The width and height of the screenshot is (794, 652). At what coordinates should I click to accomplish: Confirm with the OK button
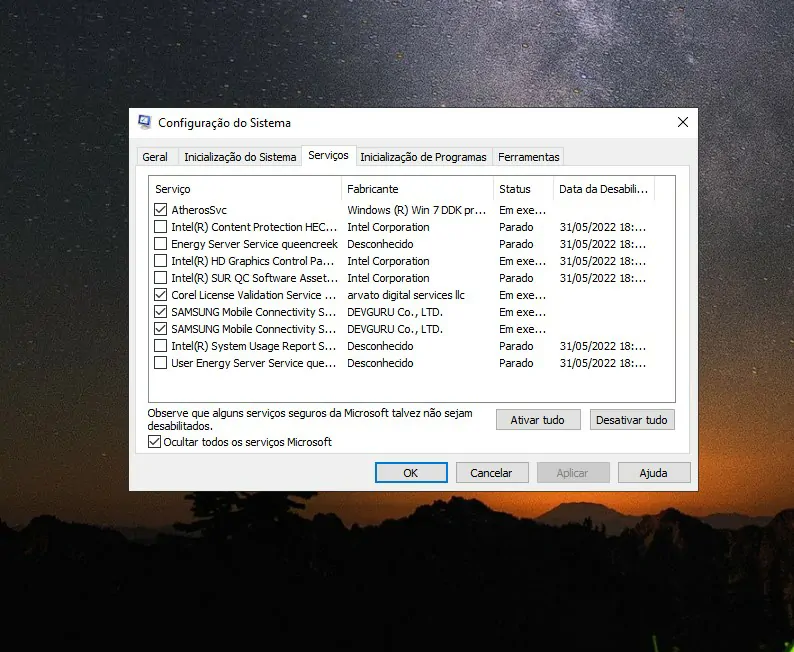coord(411,473)
